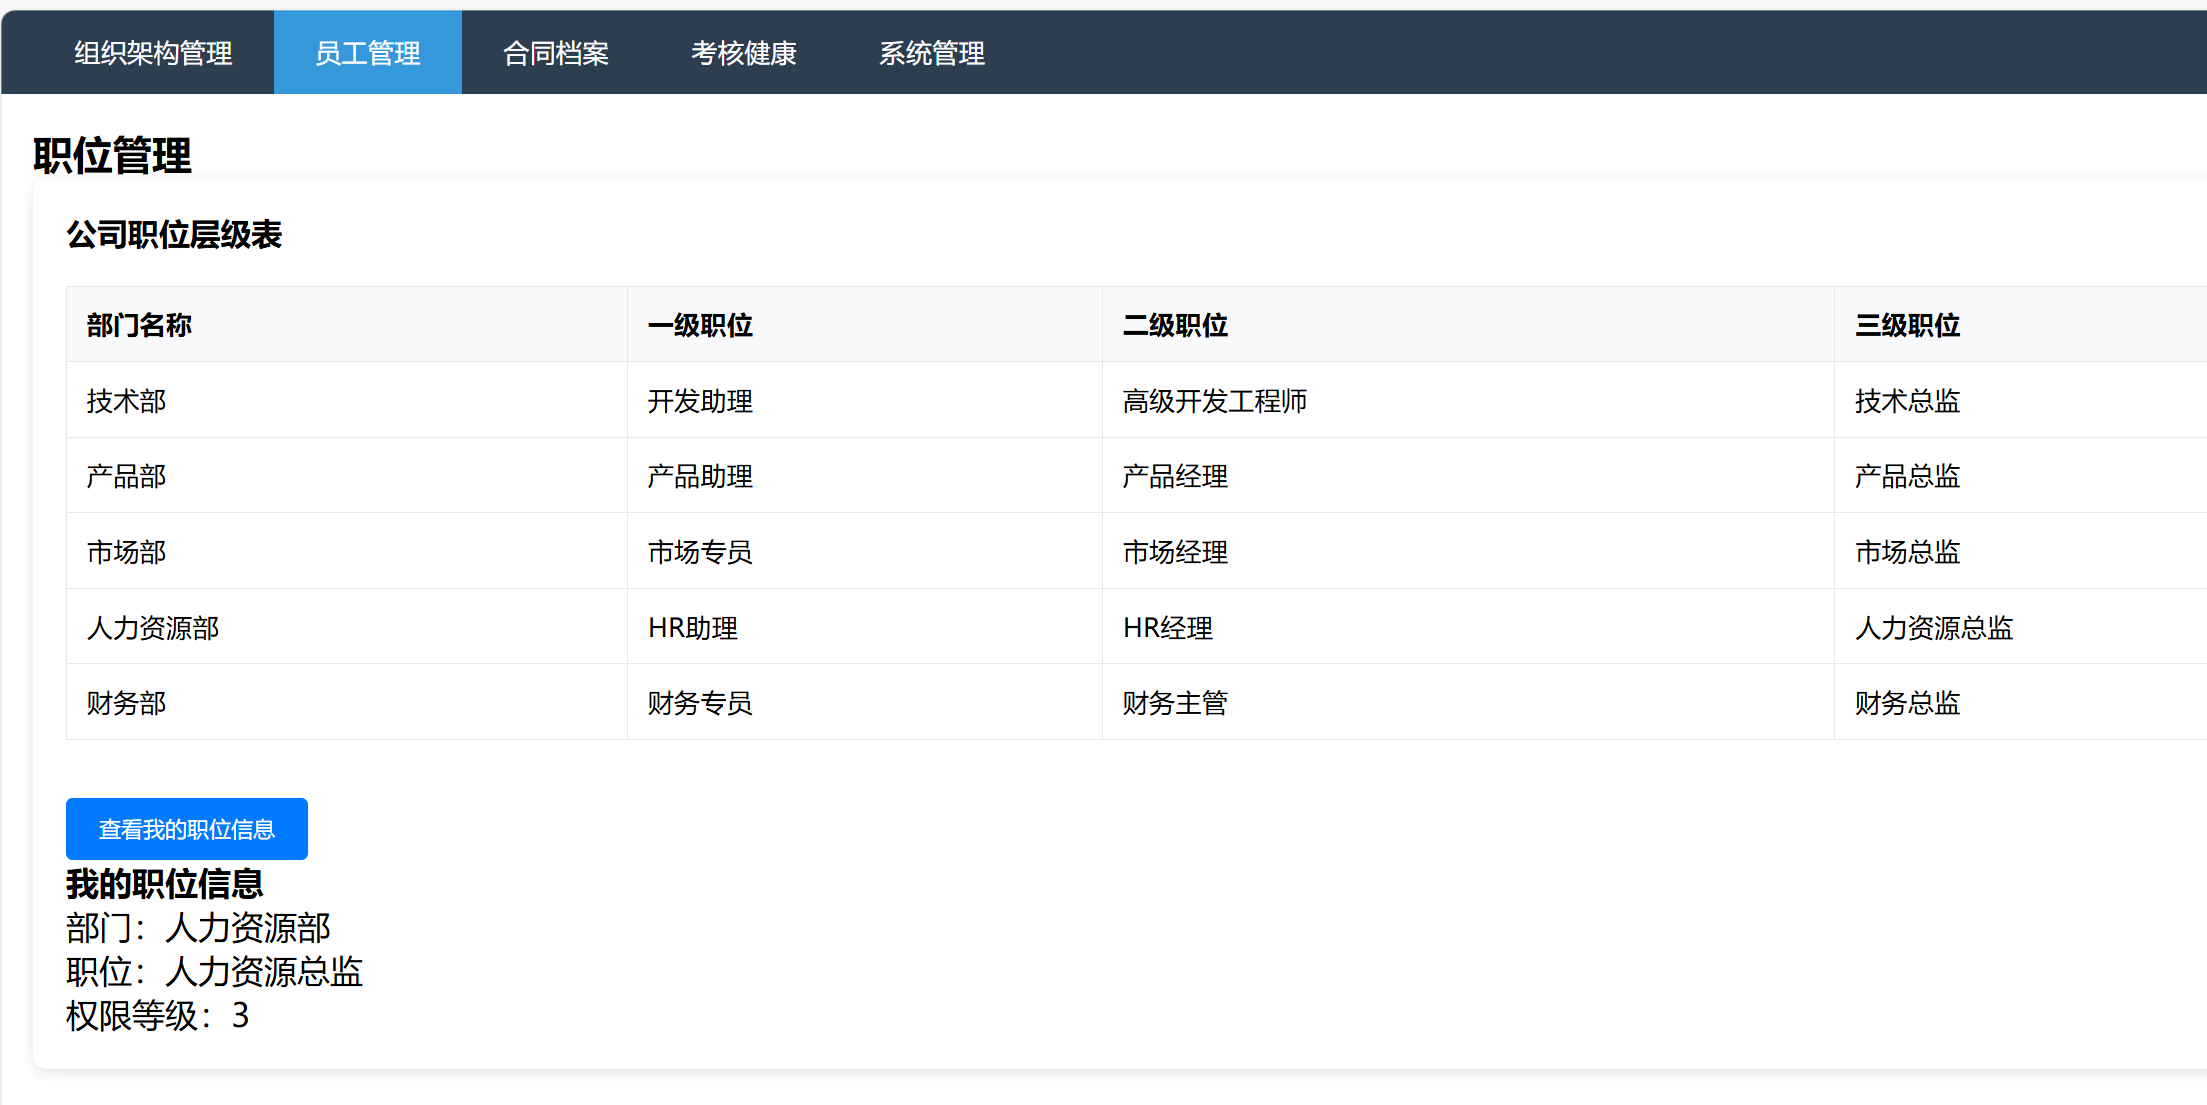2207x1105 pixels.
Task: Select the 技术部 department cell
Action: pos(126,401)
